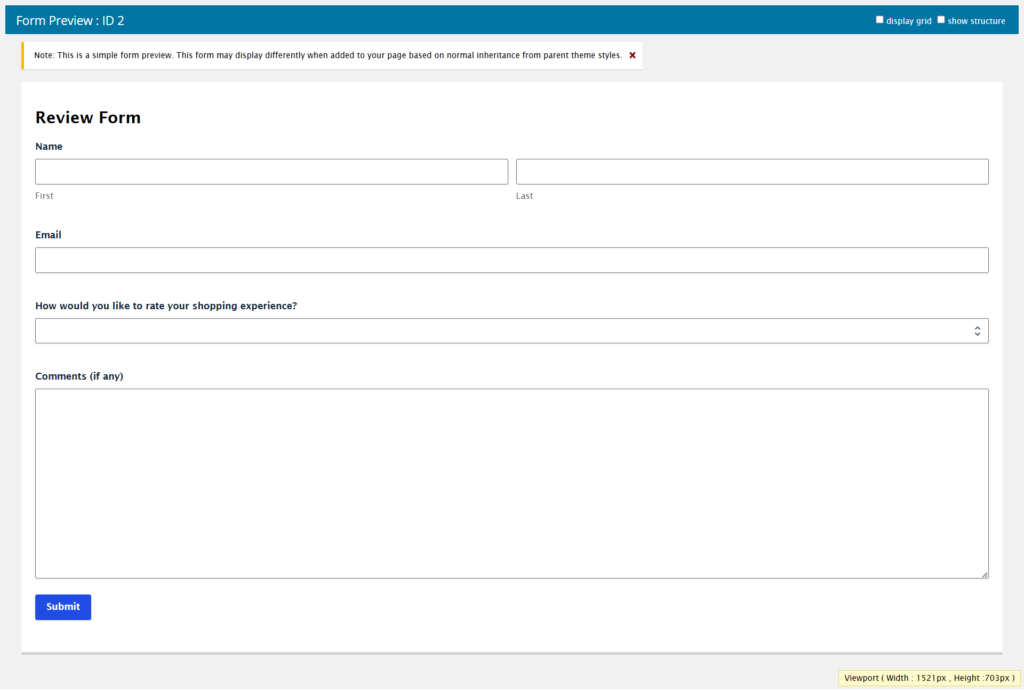1024x691 pixels.
Task: Click inside the Comments text area
Action: tap(511, 483)
